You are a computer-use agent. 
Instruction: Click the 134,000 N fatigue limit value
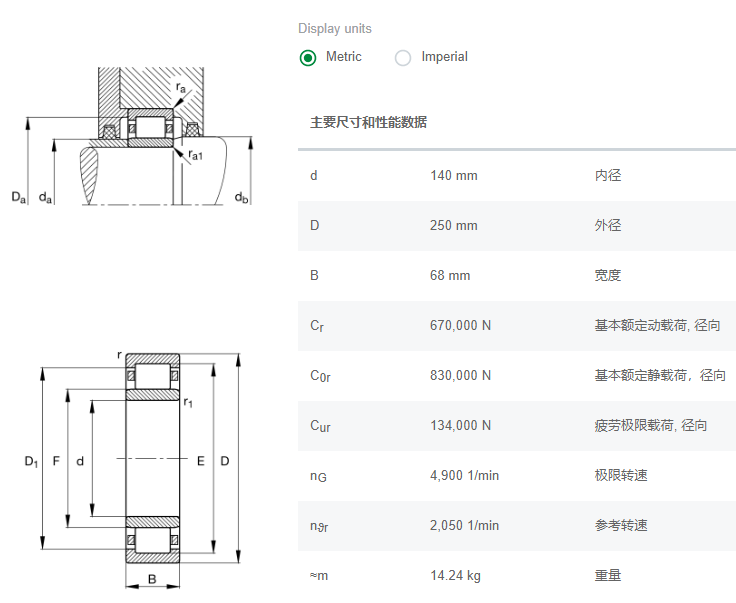(x=460, y=426)
